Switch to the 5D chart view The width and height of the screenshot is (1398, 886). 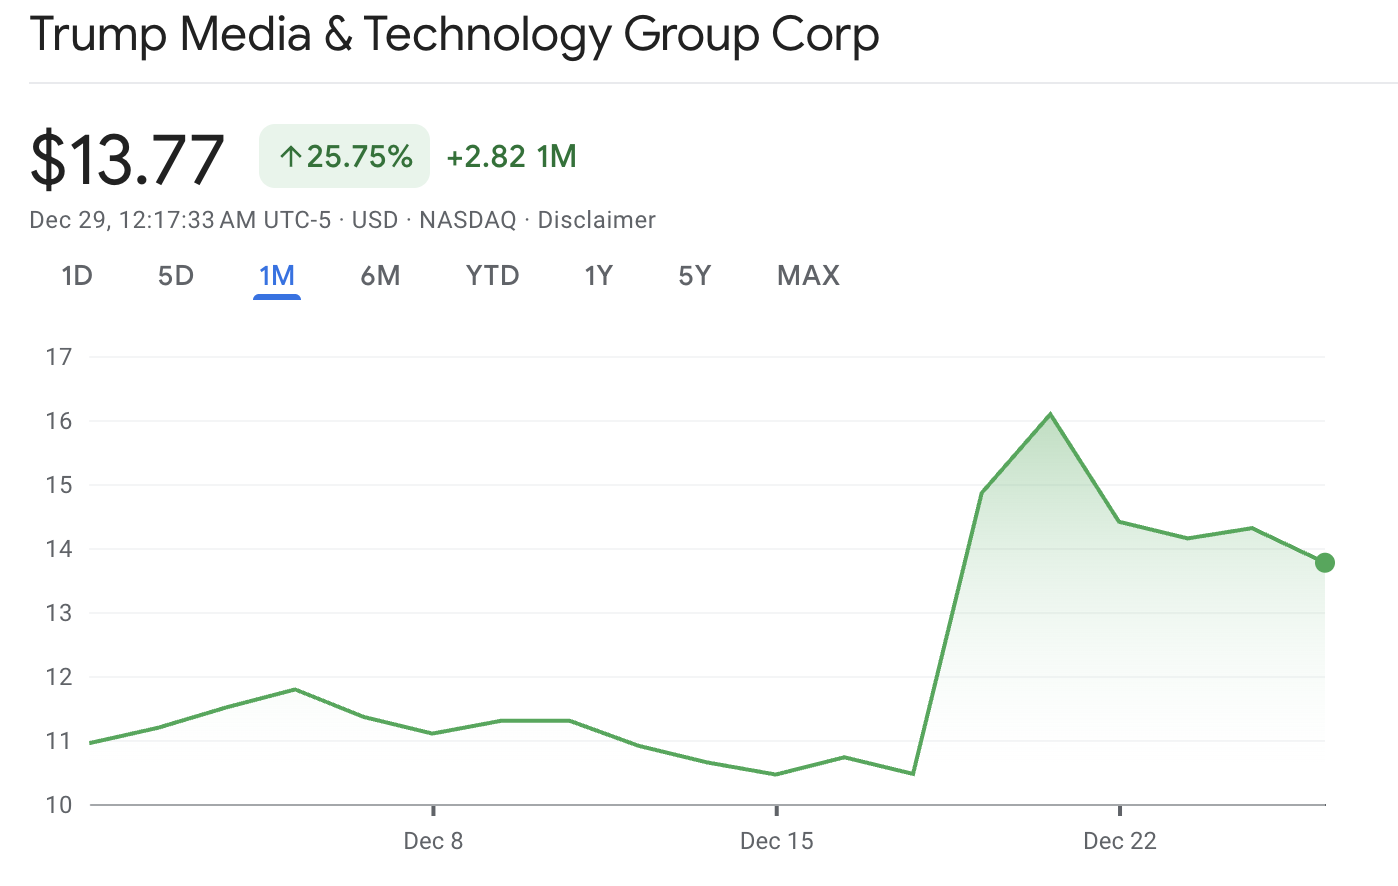(176, 275)
